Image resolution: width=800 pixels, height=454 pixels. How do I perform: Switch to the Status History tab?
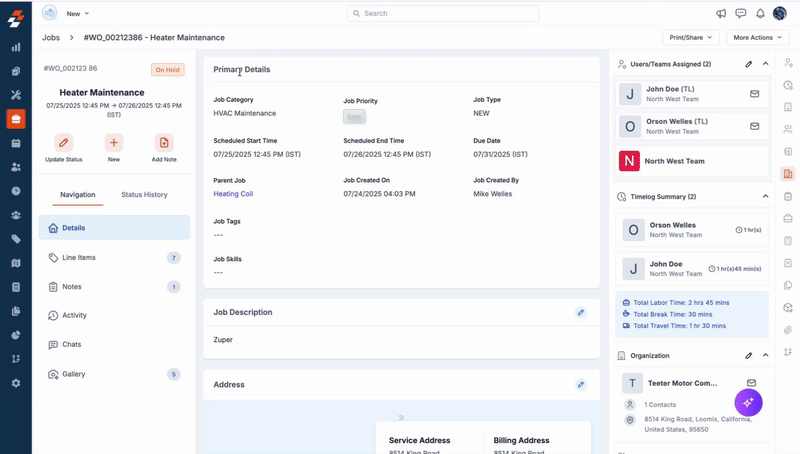pos(144,194)
